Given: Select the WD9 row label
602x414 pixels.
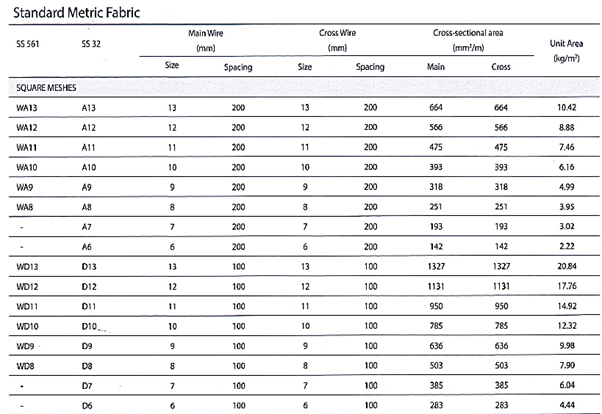Looking at the screenshot, I should (x=27, y=345).
